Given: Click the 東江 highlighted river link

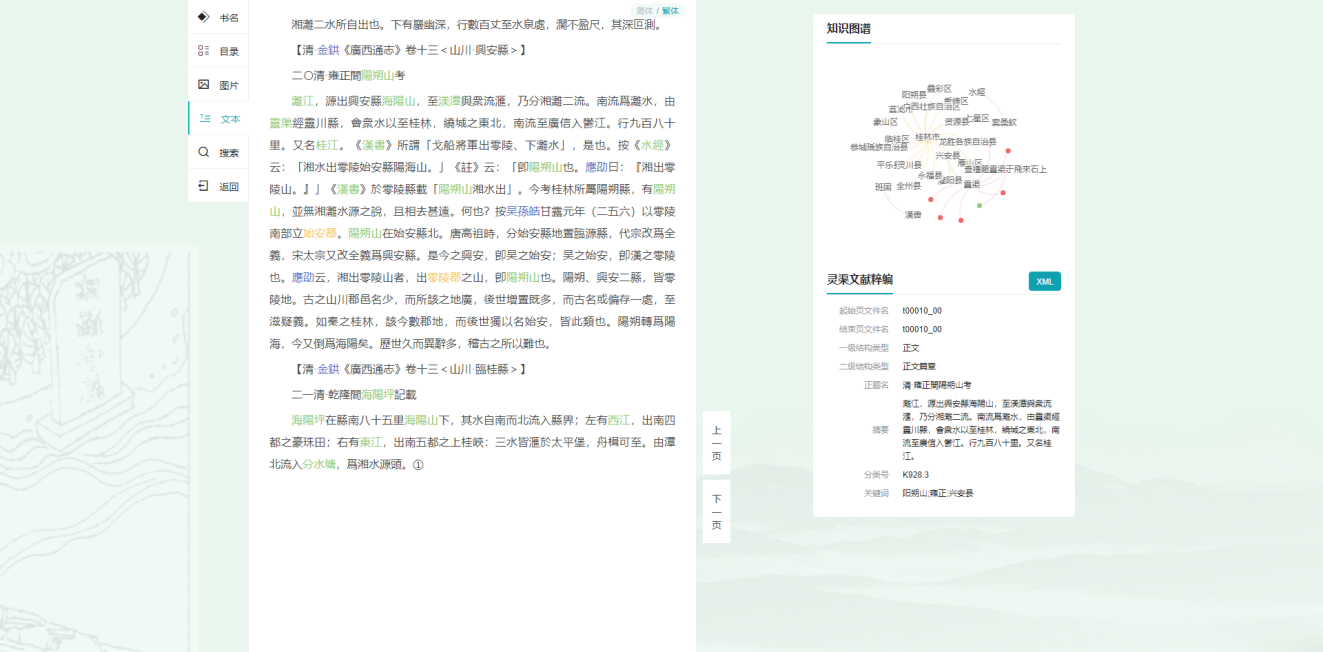Looking at the screenshot, I should click(x=371, y=443).
